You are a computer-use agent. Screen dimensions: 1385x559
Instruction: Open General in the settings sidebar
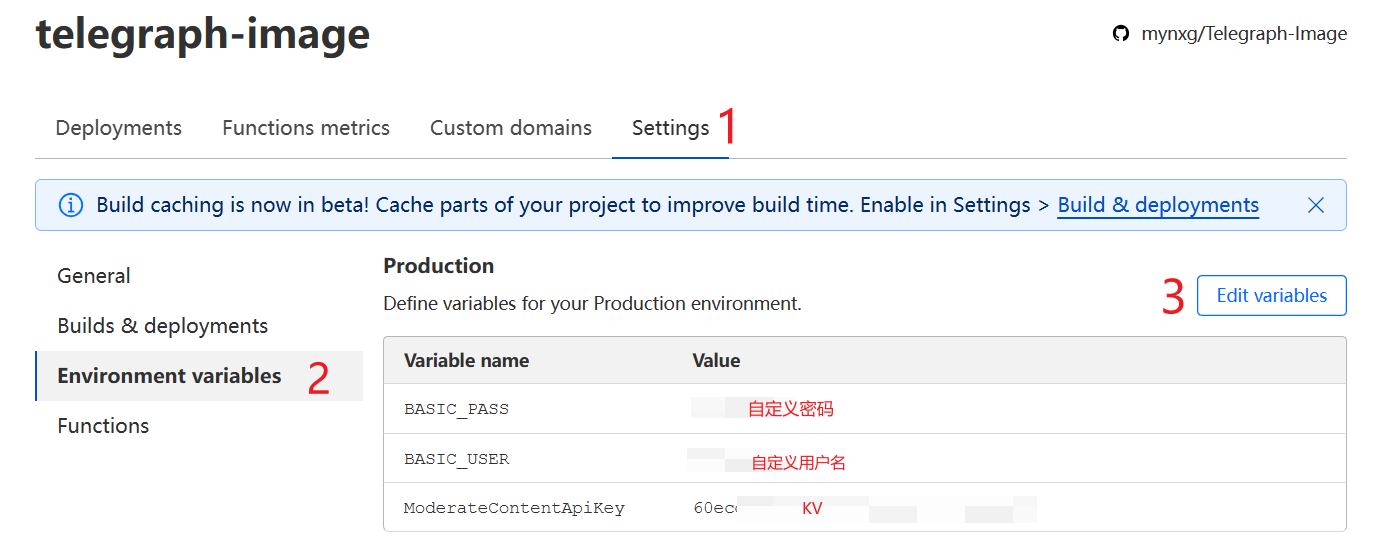point(94,276)
